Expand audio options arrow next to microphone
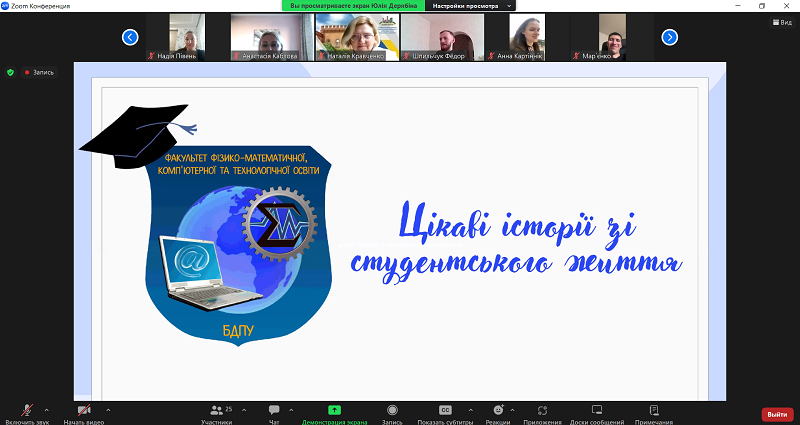The height and width of the screenshot is (425, 800). coord(46,410)
